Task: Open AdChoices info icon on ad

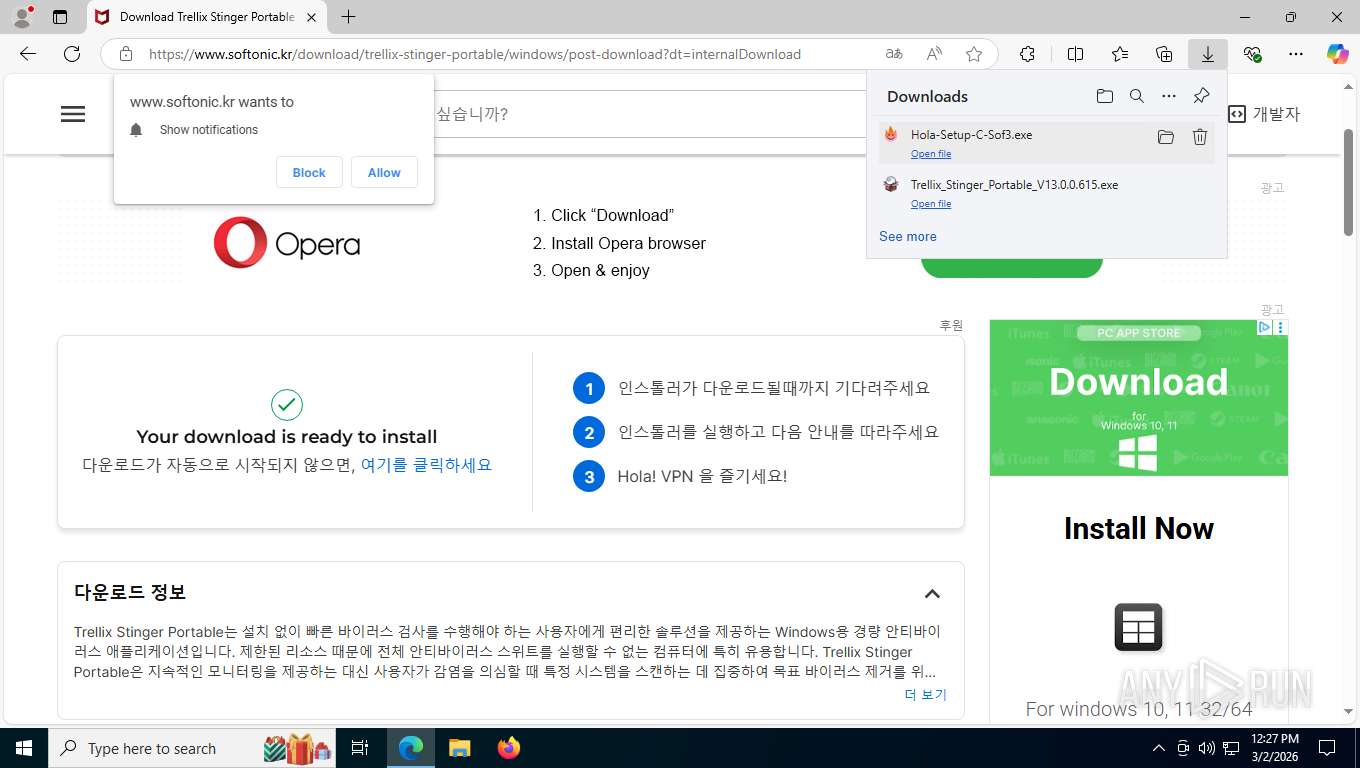Action: click(1265, 327)
